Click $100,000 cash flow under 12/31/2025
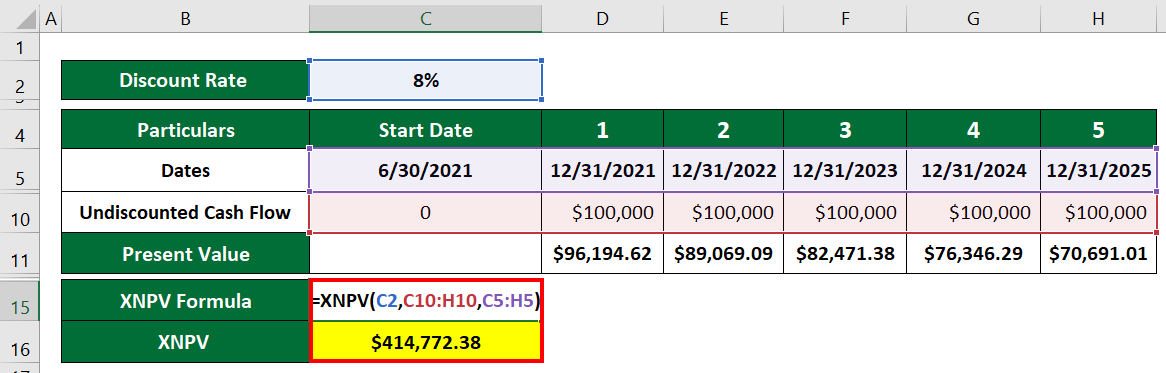 click(1098, 213)
